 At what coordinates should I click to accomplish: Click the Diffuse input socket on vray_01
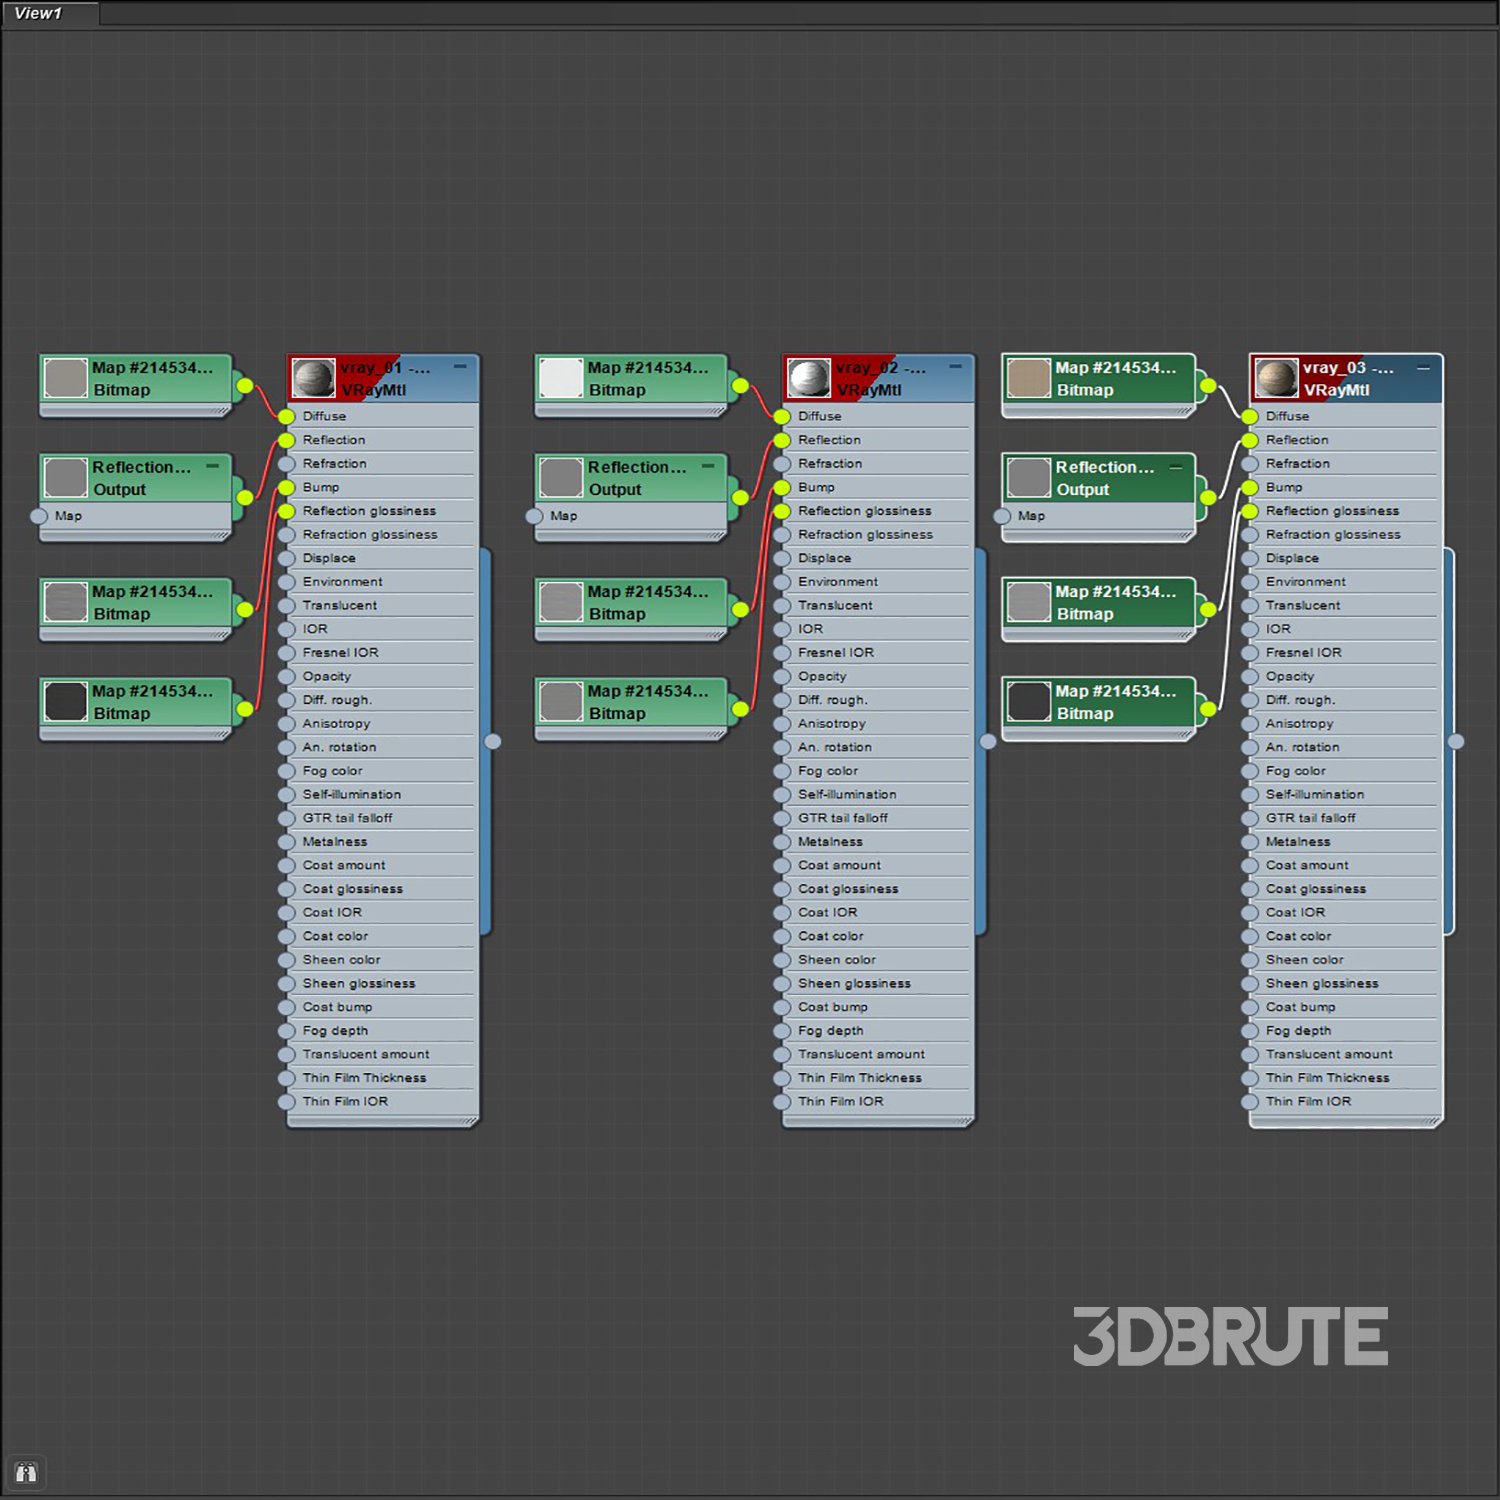(x=287, y=416)
